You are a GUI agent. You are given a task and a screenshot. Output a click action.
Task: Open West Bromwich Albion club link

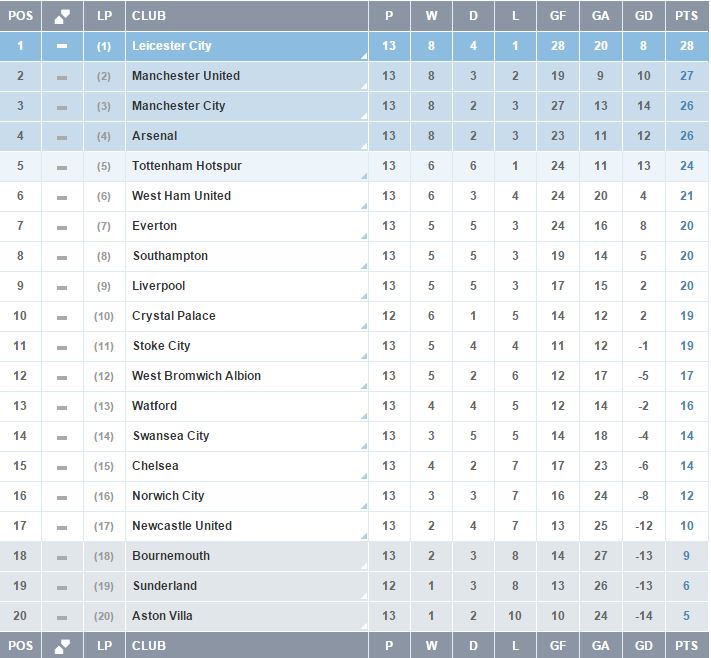click(196, 376)
